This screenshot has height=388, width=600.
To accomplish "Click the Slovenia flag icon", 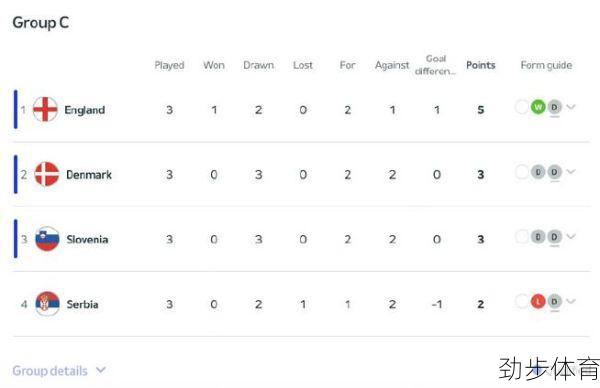I will (47, 239).
